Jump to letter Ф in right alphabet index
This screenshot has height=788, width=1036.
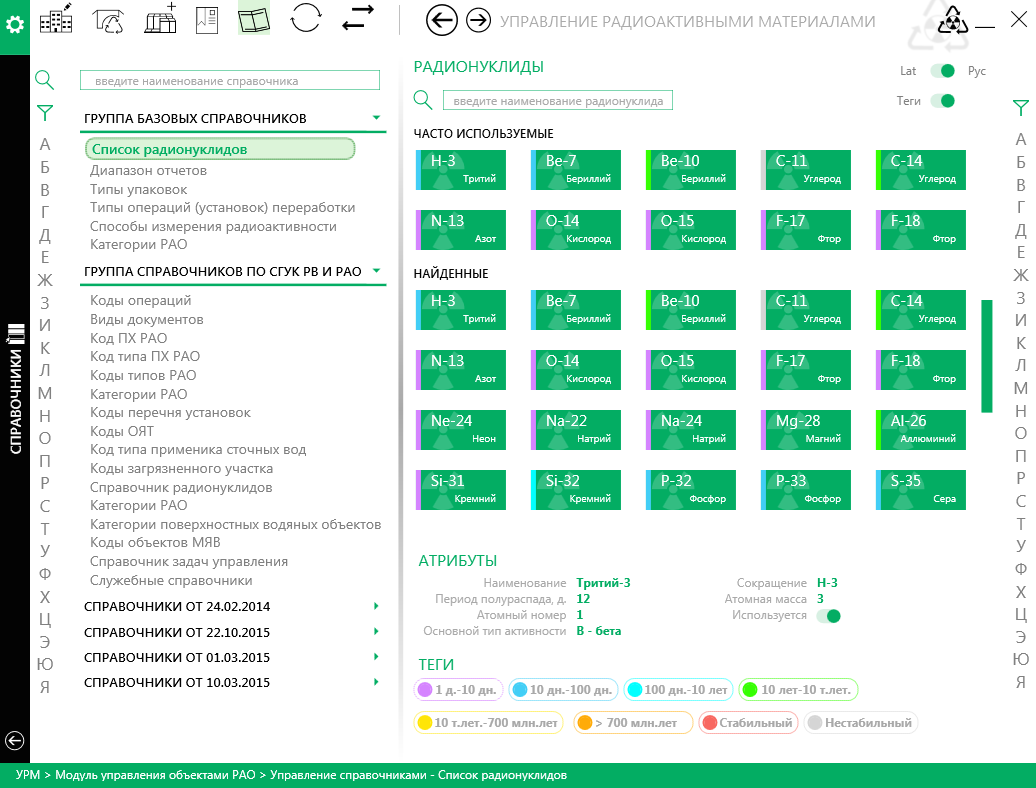pyautogui.click(x=1021, y=569)
